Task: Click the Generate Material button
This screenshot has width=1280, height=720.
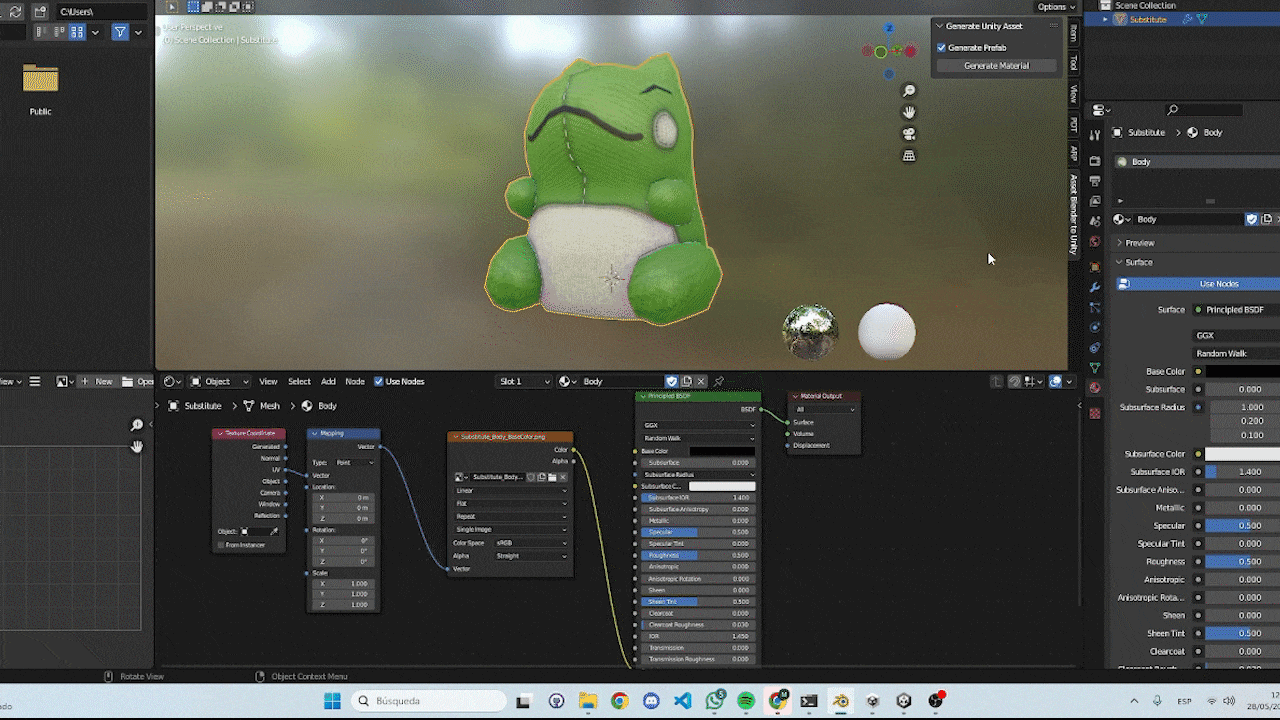Action: pos(995,66)
